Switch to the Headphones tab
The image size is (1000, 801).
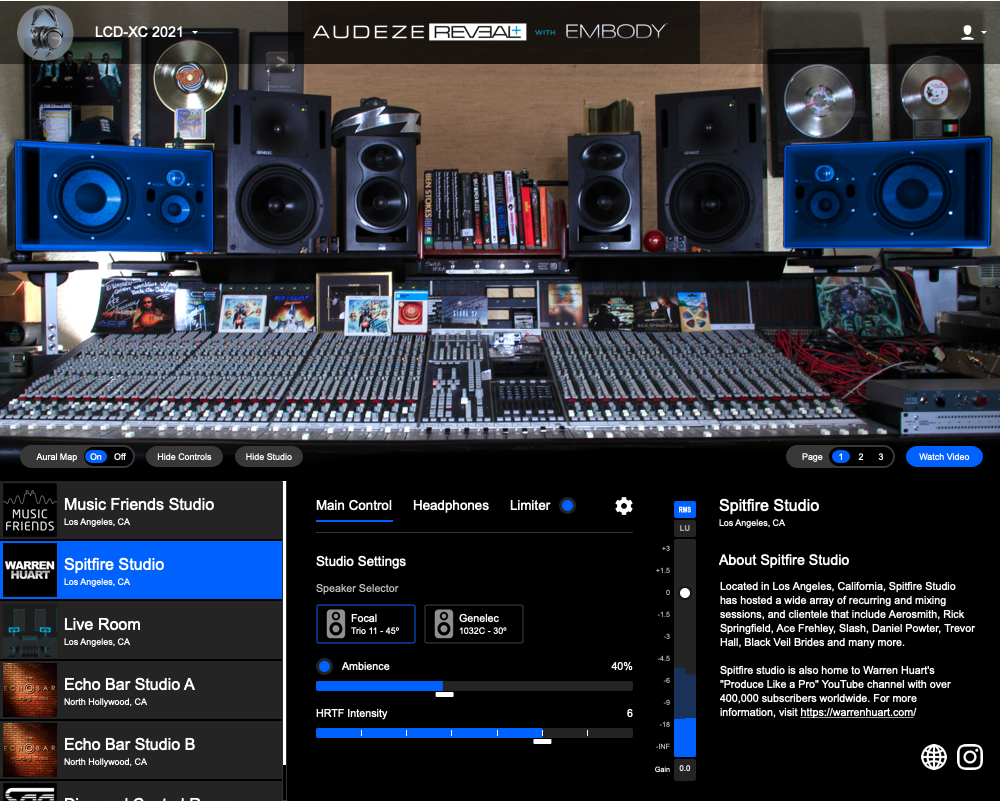tap(451, 506)
